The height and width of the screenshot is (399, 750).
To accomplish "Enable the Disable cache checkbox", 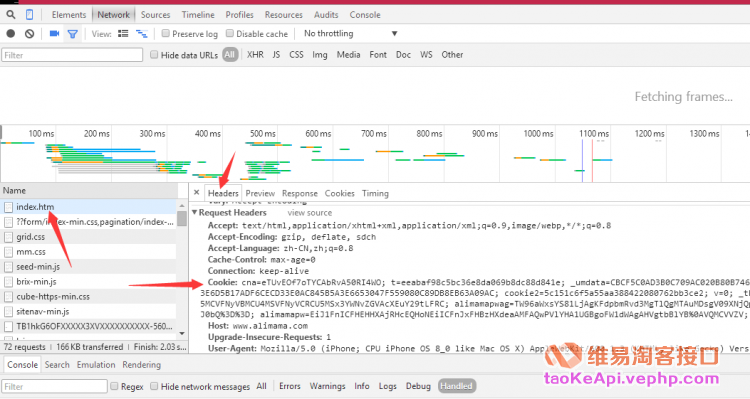I will click(230, 33).
